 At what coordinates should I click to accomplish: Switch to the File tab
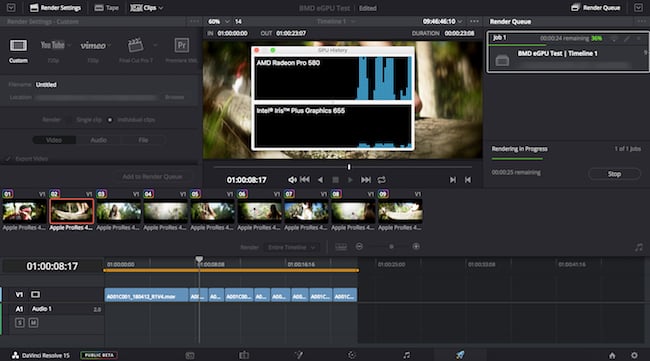143,140
